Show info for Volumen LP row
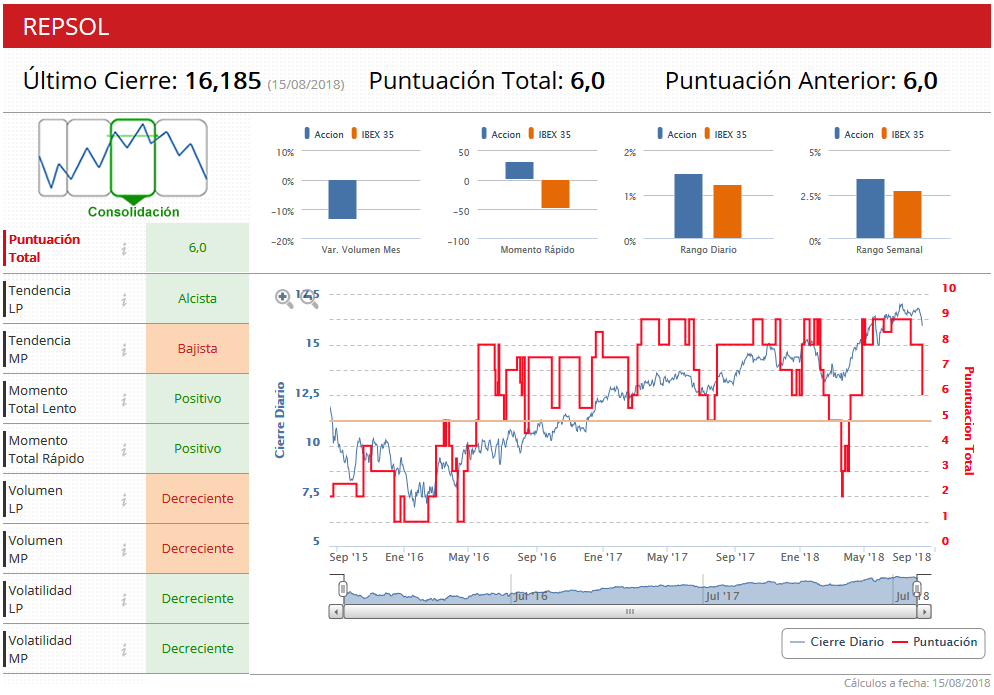The height and width of the screenshot is (695, 994). coord(124,500)
